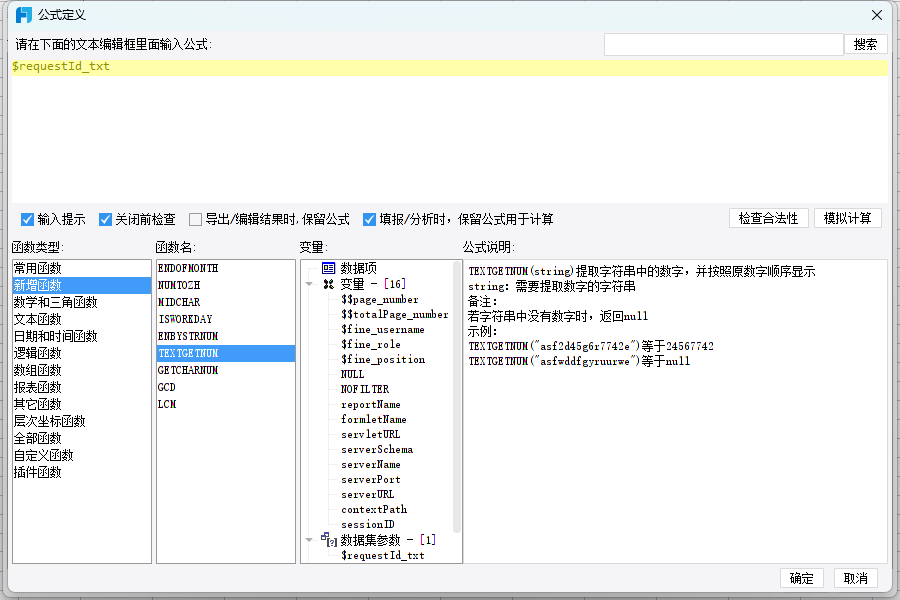Click the 检查合法性 button
Screen dimensions: 900x600
click(x=768, y=218)
